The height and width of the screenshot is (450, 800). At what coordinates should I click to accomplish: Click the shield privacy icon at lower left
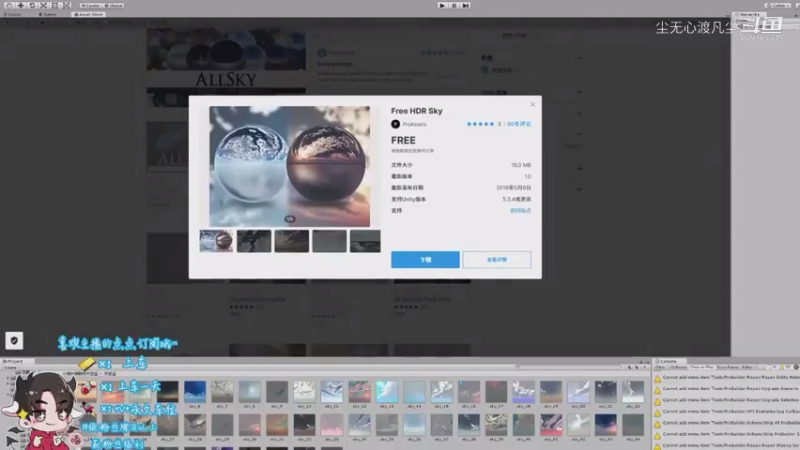pyautogui.click(x=14, y=340)
